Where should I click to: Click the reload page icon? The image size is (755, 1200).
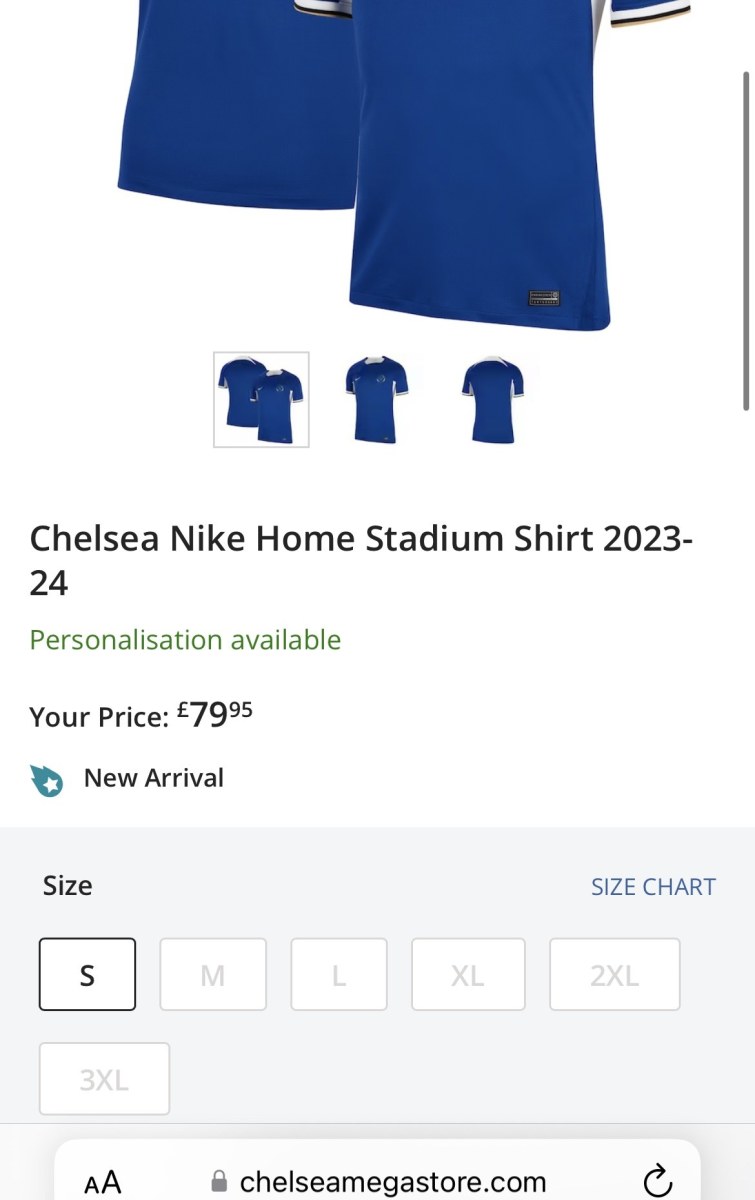(x=657, y=1182)
